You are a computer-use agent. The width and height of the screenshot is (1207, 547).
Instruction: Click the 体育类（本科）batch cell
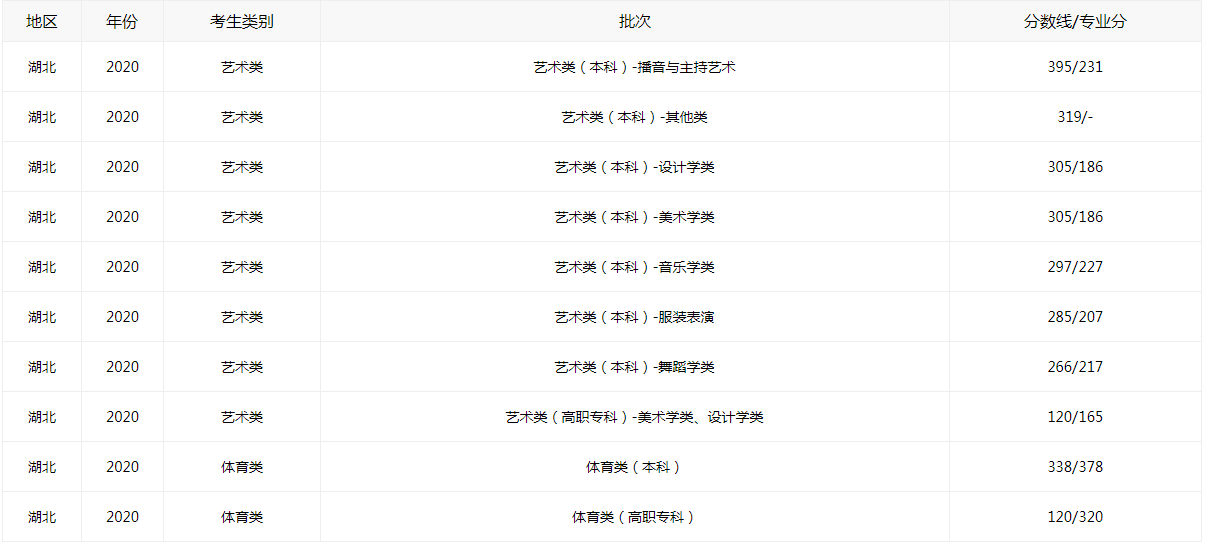tap(634, 467)
